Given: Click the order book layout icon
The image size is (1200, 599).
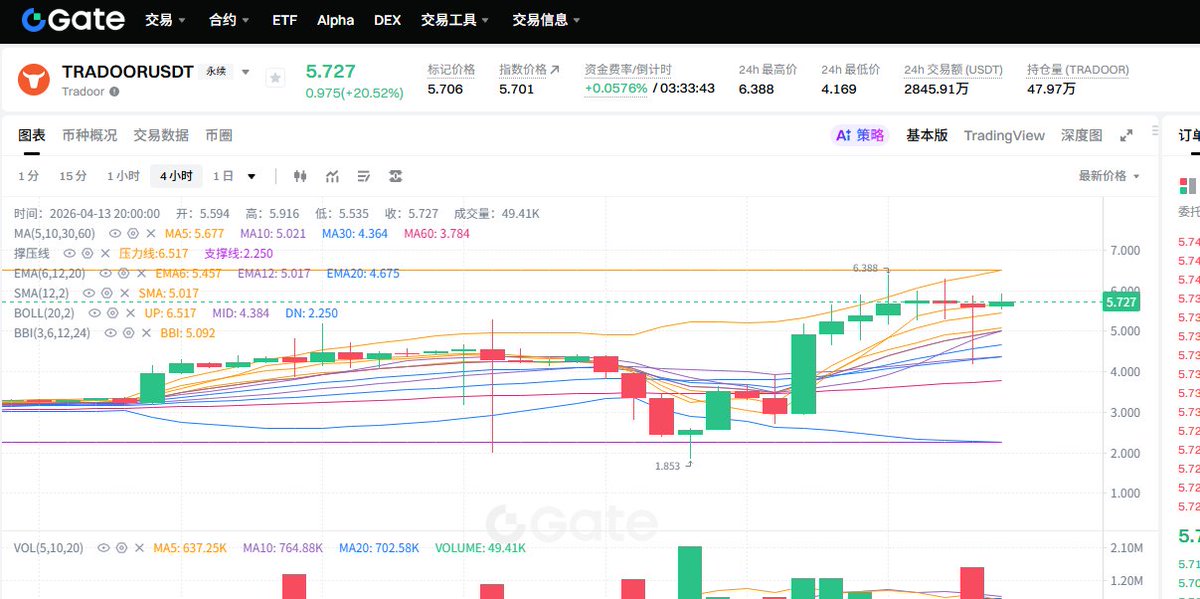Looking at the screenshot, I should (x=1188, y=185).
